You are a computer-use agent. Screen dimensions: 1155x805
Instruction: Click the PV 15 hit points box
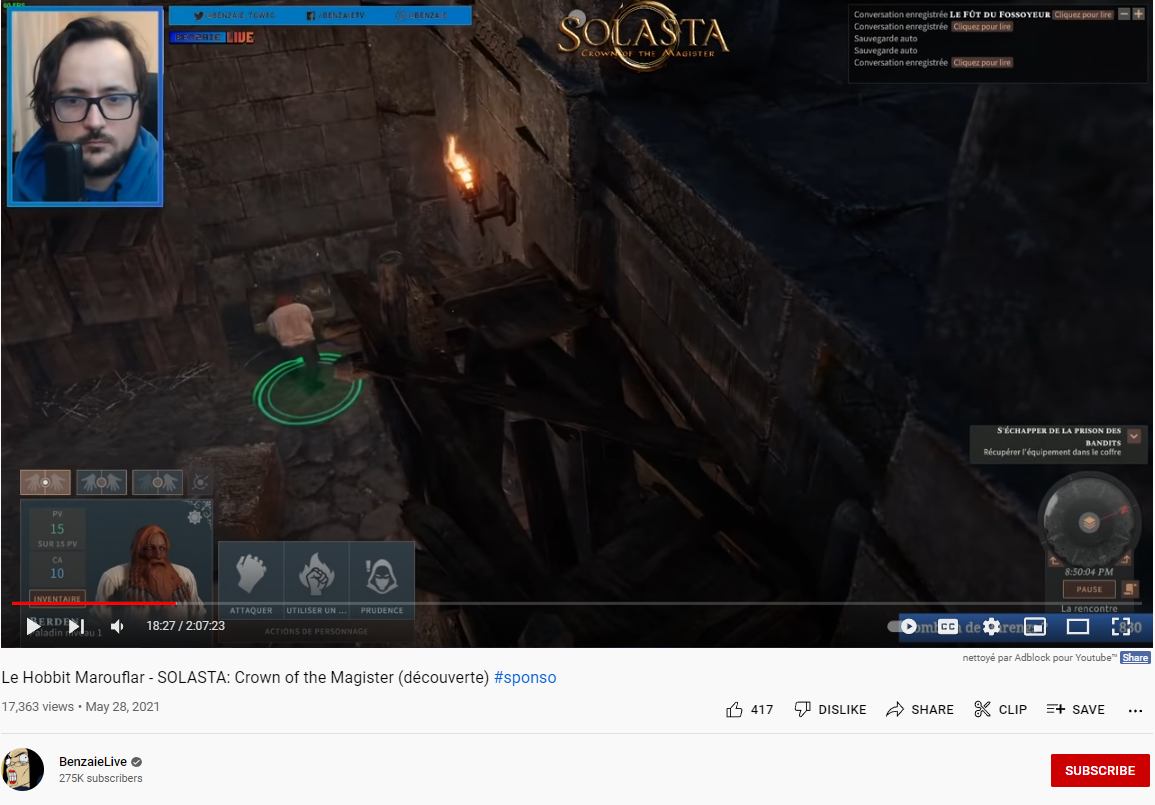(57, 528)
